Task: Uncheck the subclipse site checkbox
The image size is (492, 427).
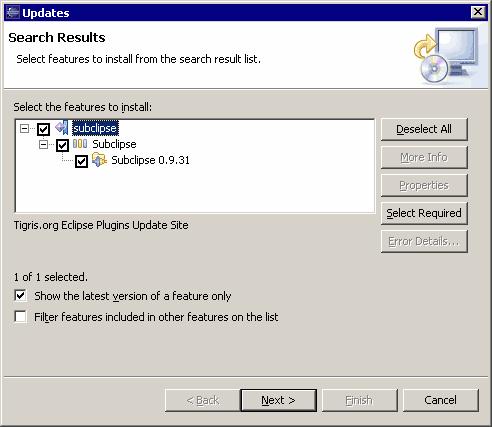Action: coord(43,129)
